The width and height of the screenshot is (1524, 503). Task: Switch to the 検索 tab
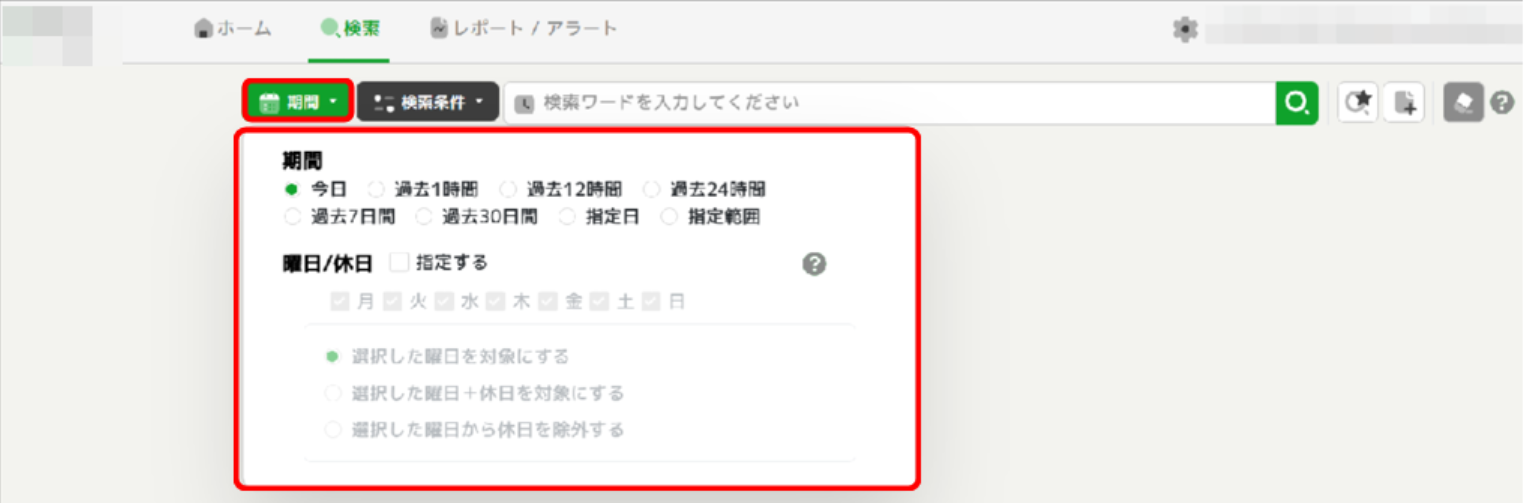tap(349, 29)
